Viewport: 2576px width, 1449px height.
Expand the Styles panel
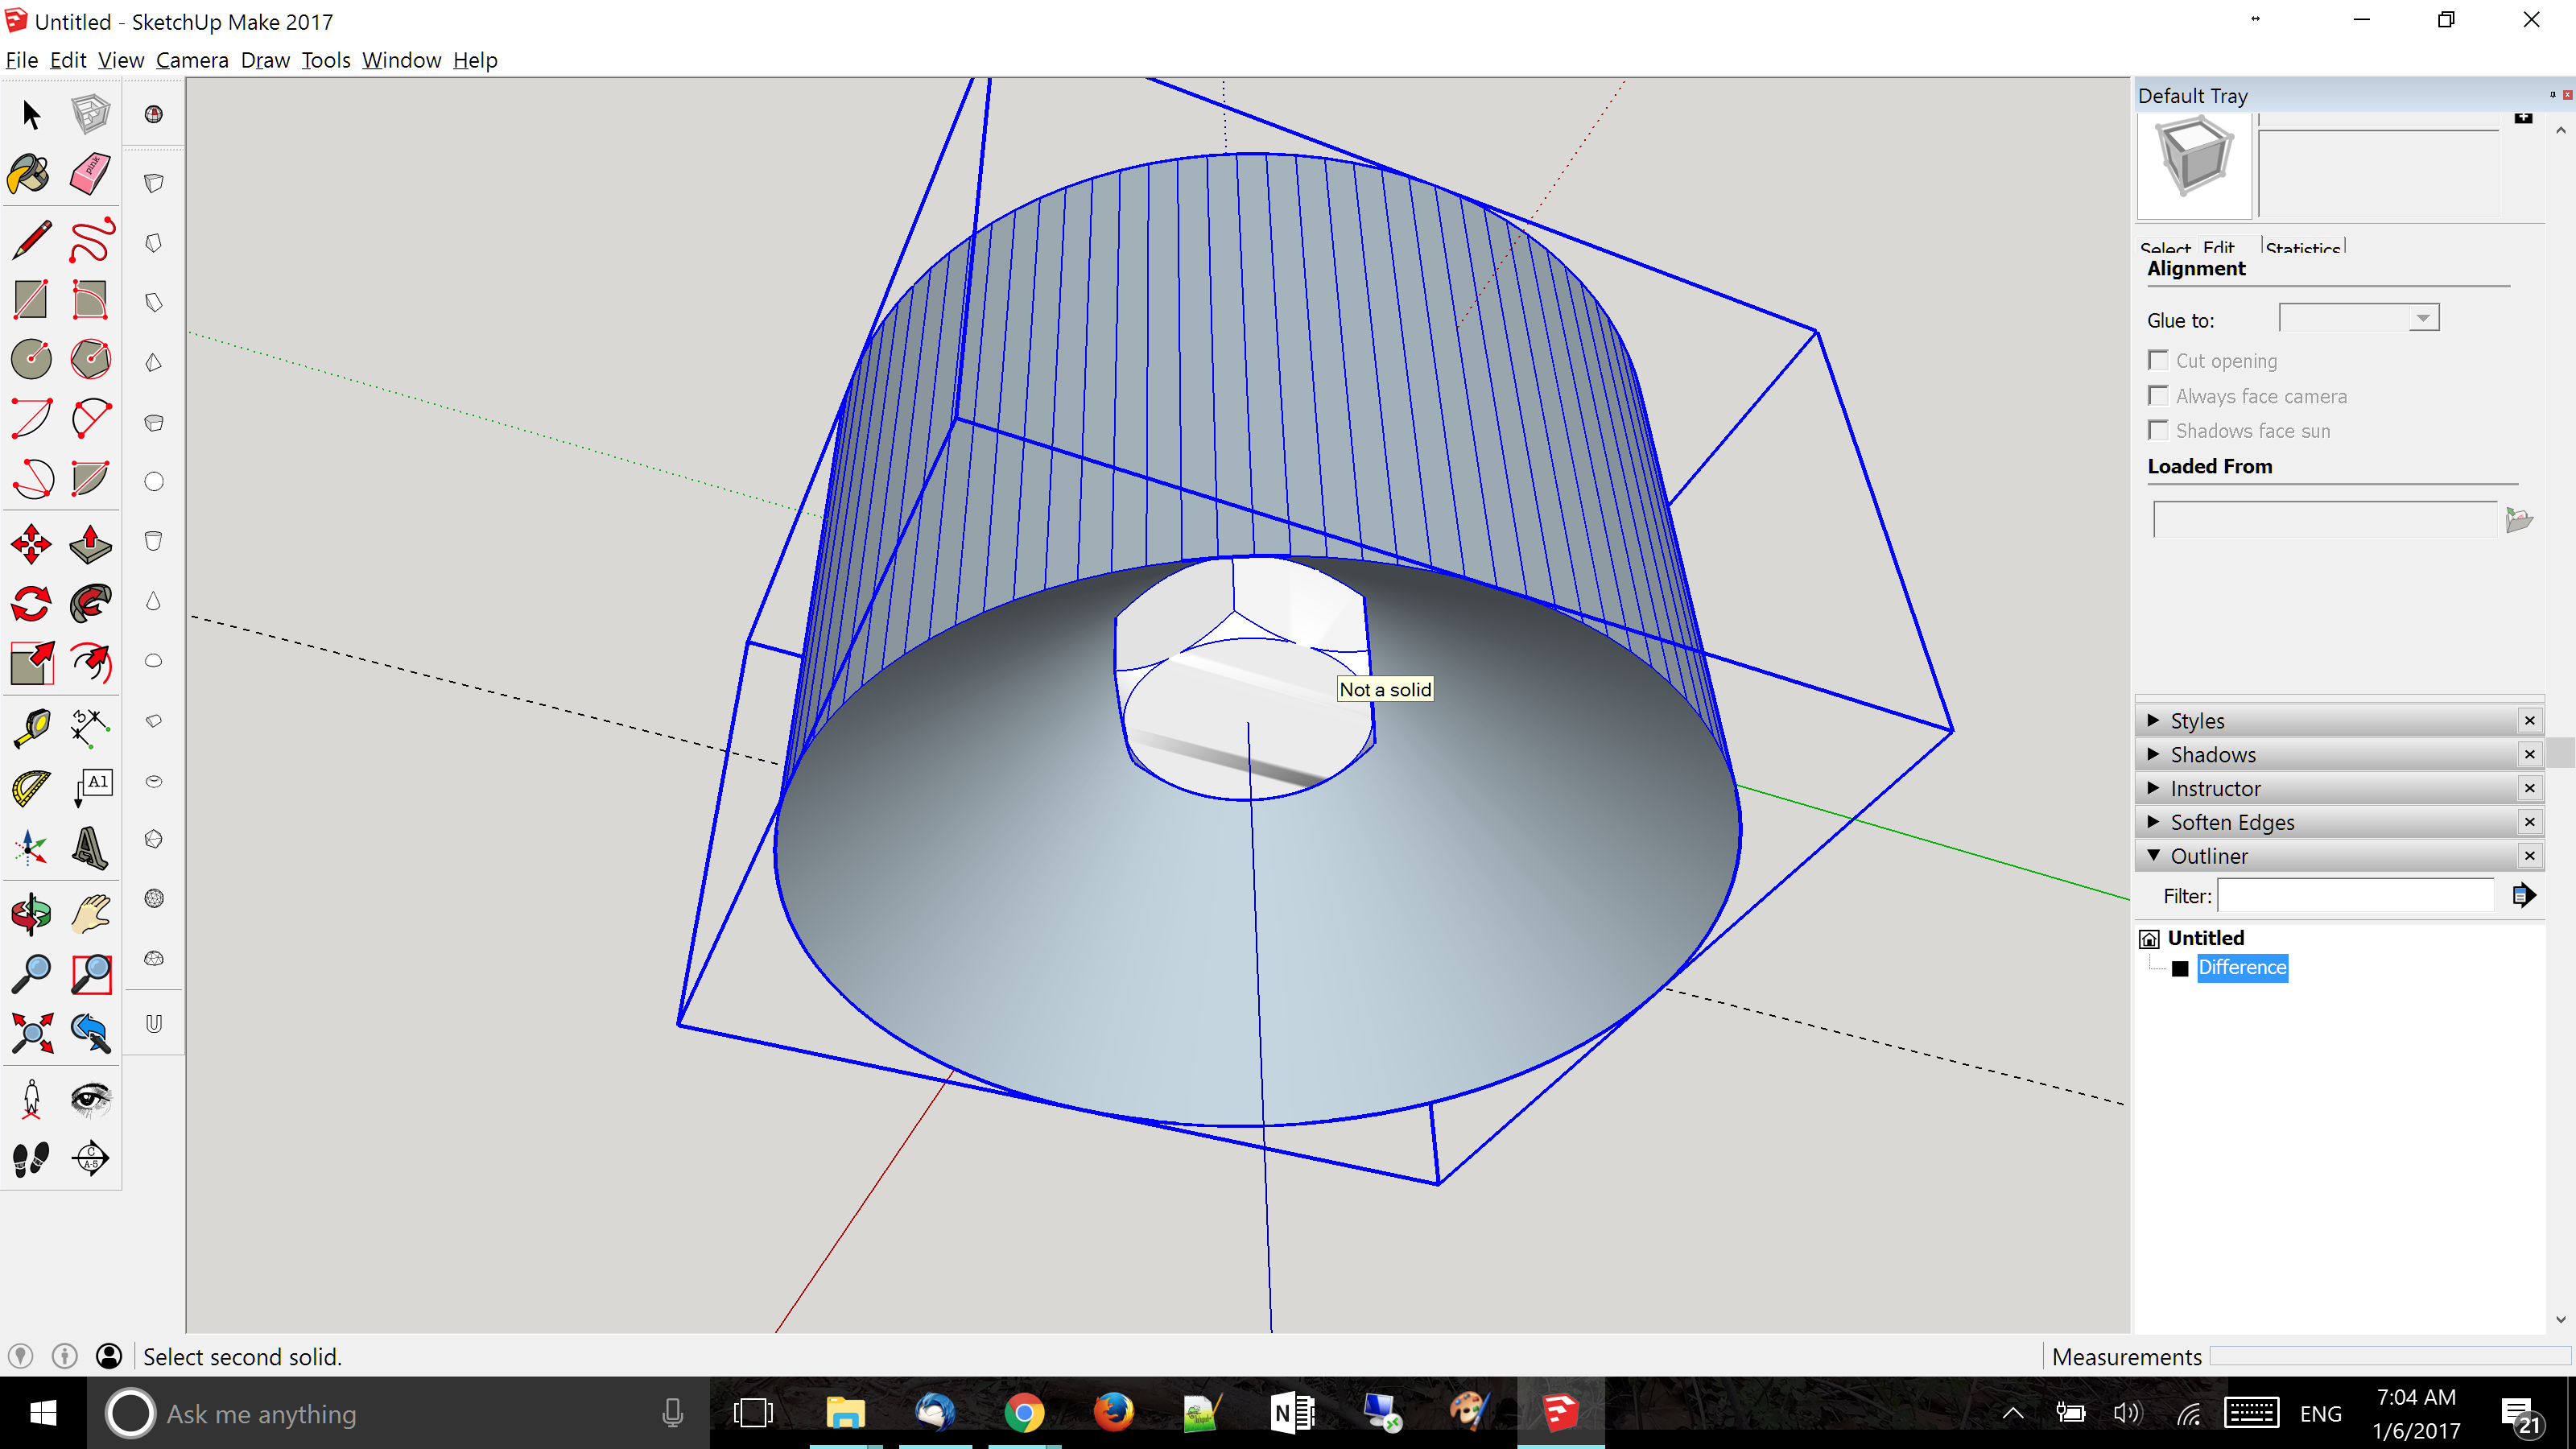2196,721
